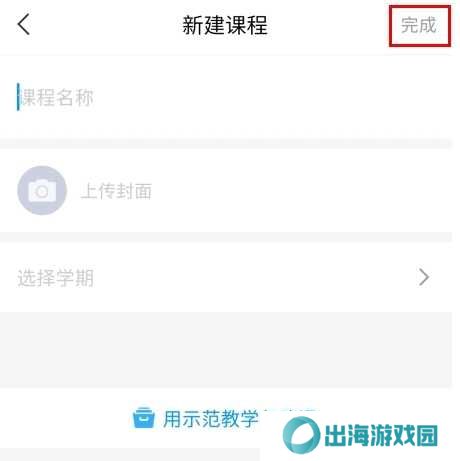Tap 完成 to finish creating course
Viewport: 460px width, 461px height.
pos(419,25)
